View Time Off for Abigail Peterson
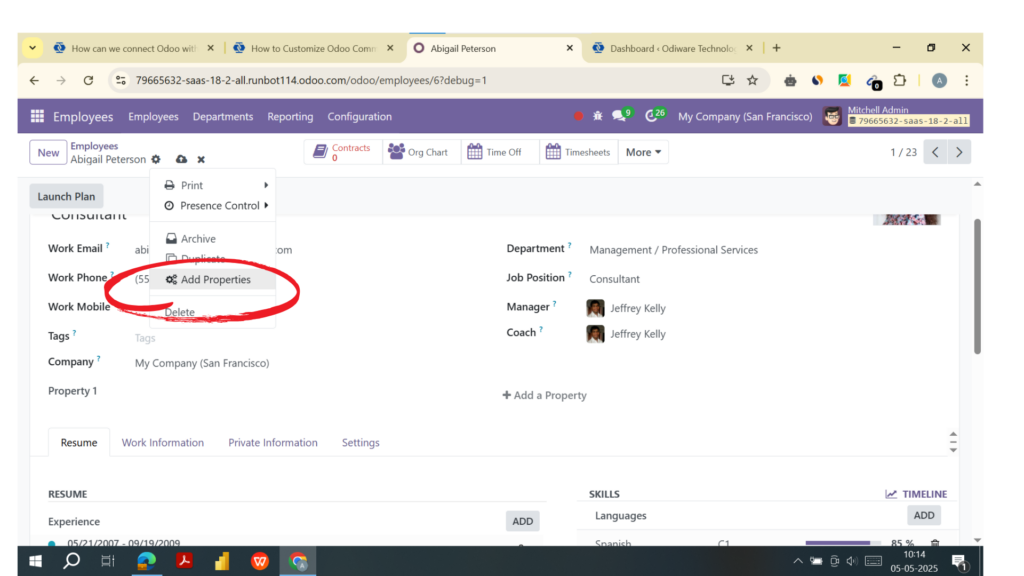 click(495, 152)
